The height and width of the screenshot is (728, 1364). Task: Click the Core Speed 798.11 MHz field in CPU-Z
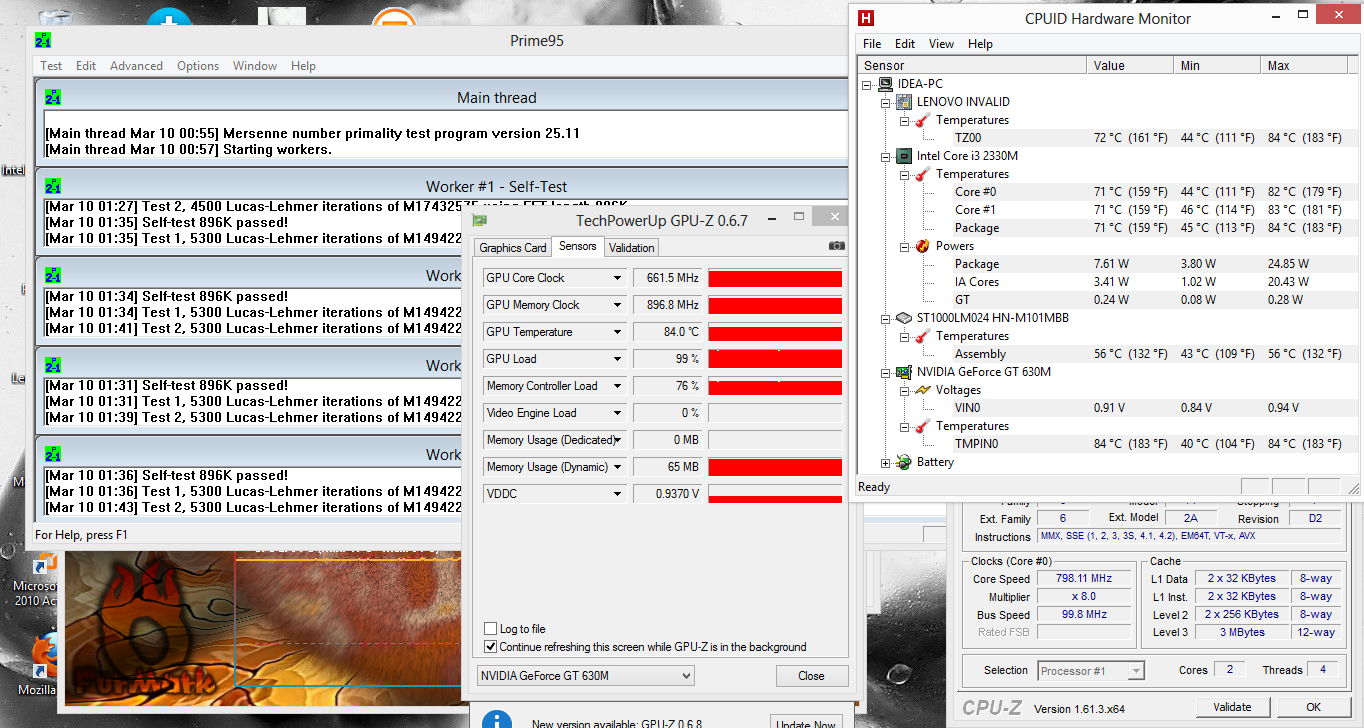(x=1085, y=579)
